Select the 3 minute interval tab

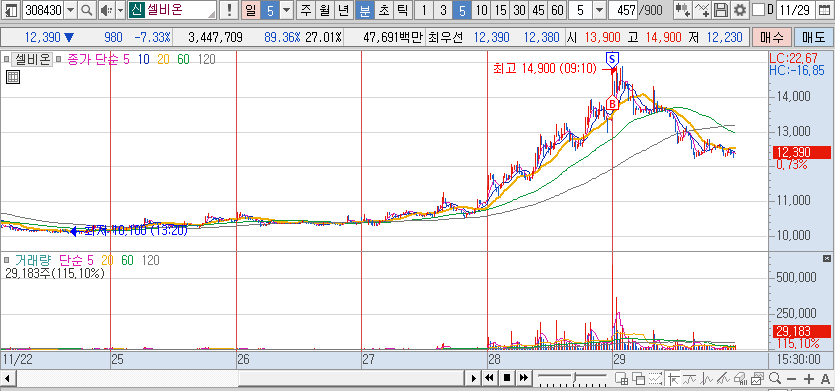(443, 10)
